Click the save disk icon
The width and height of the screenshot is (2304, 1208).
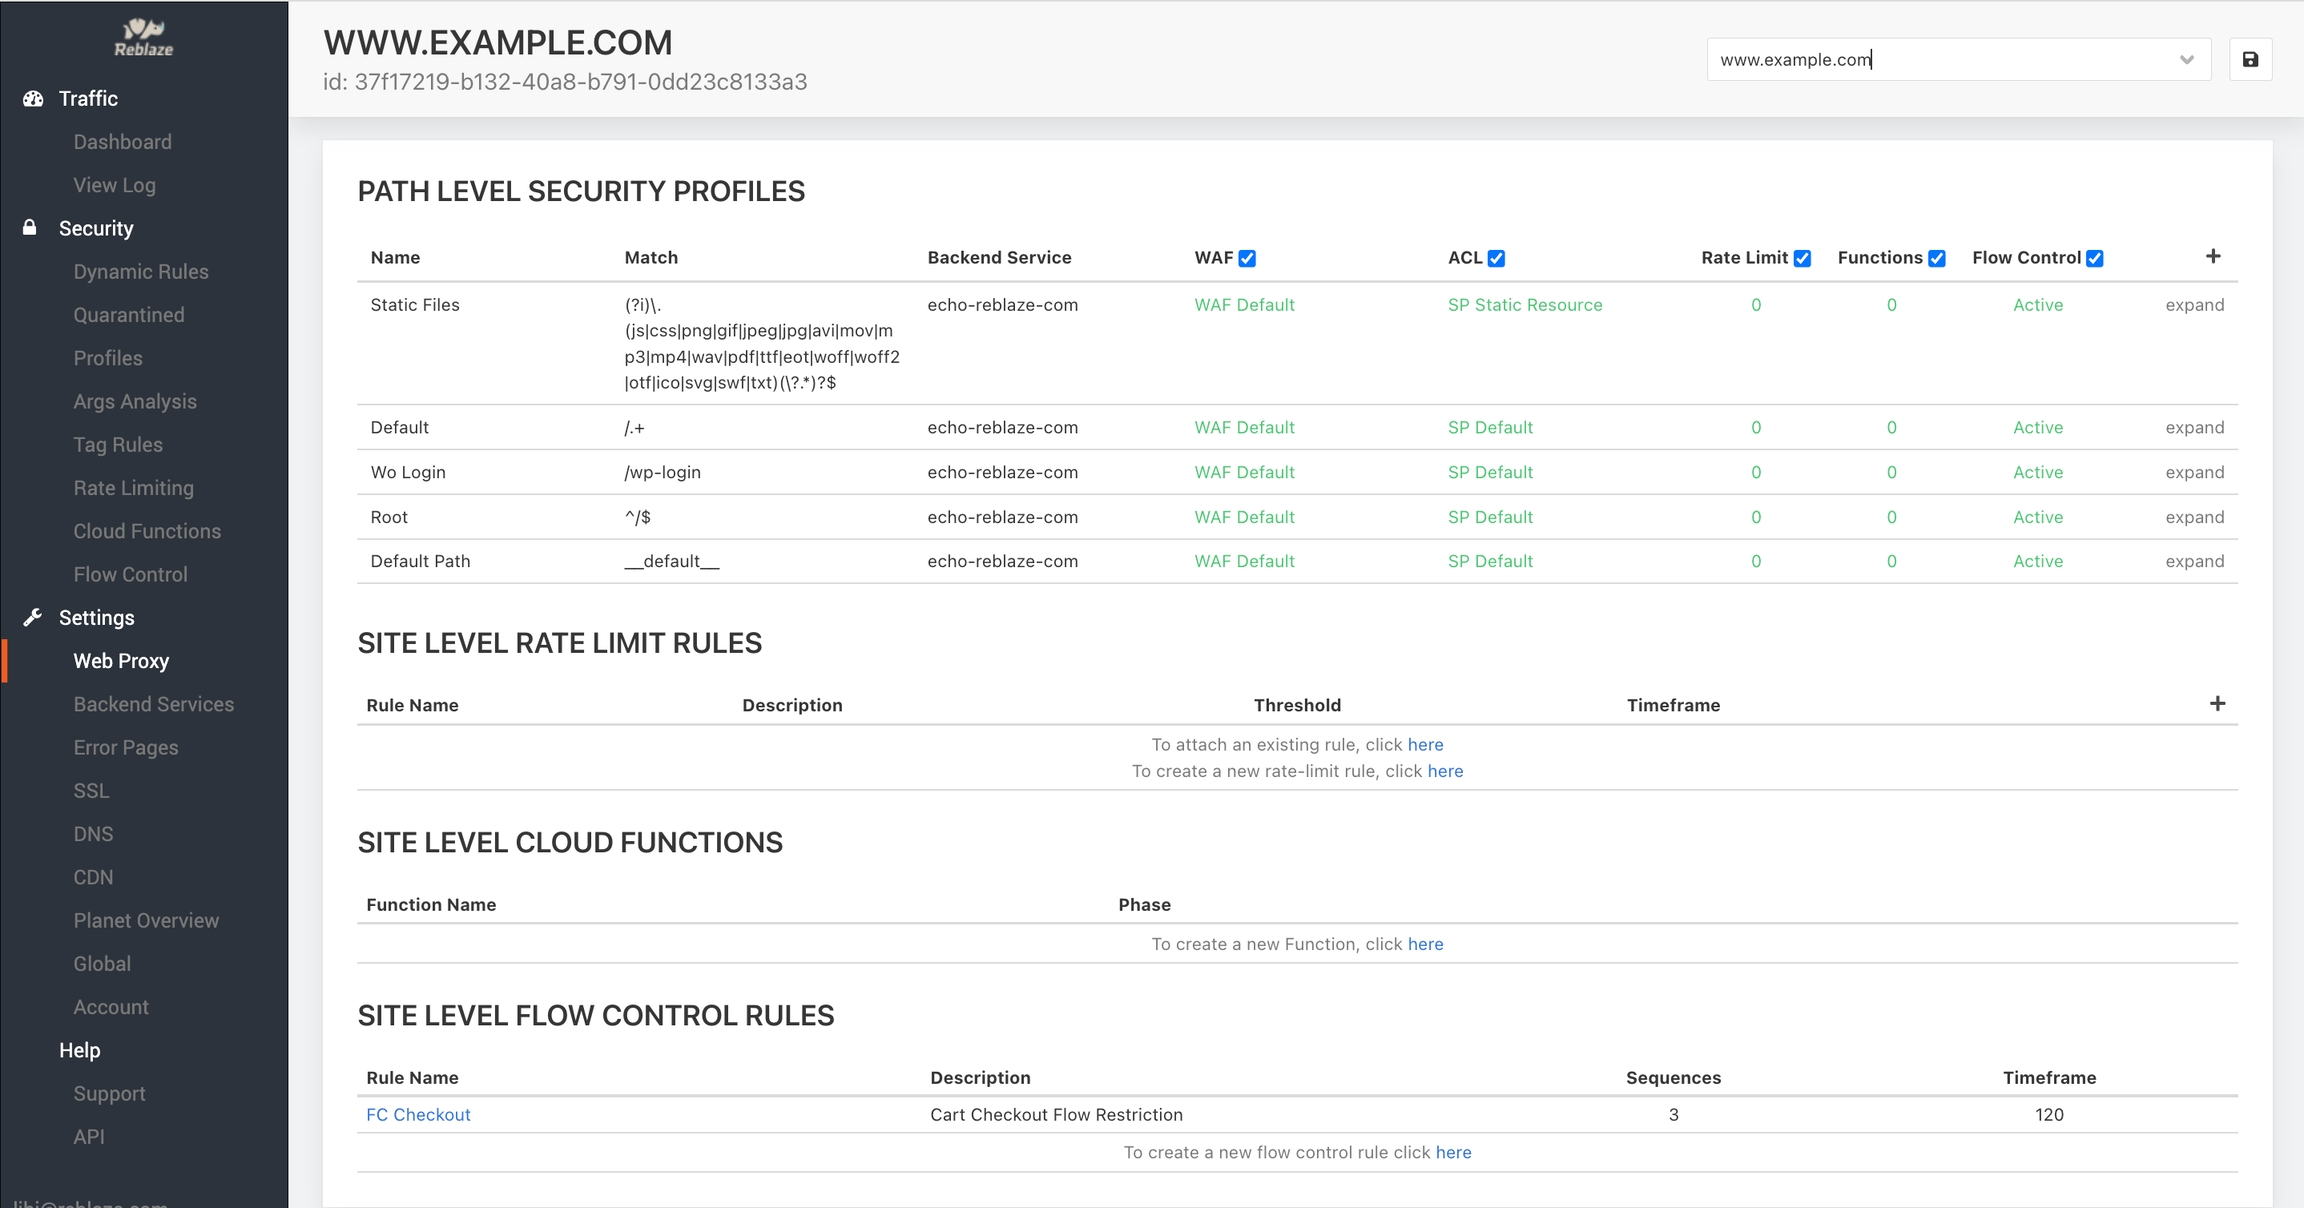pos(2250,60)
